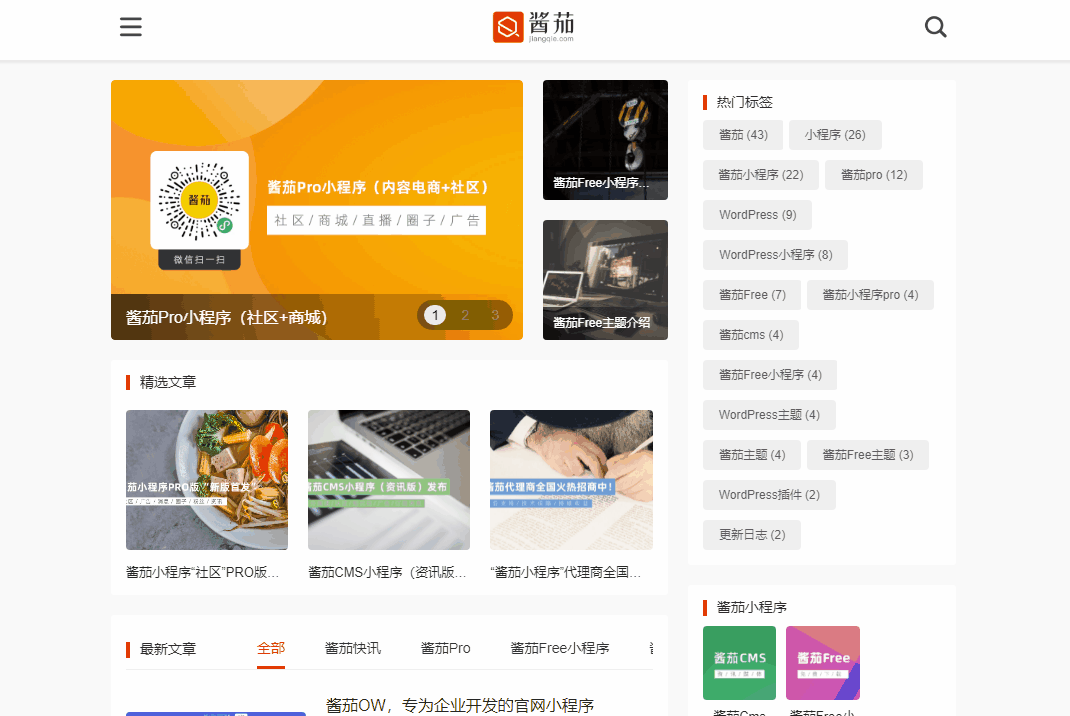1070x716 pixels.
Task: Open the 酱茄Free小程序 tab
Action: (x=560, y=648)
